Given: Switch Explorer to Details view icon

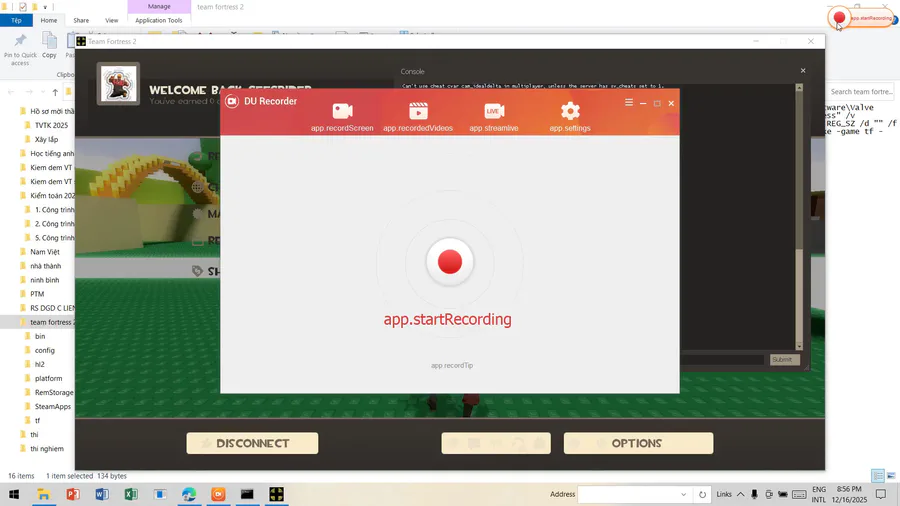Looking at the screenshot, I should pos(878,476).
